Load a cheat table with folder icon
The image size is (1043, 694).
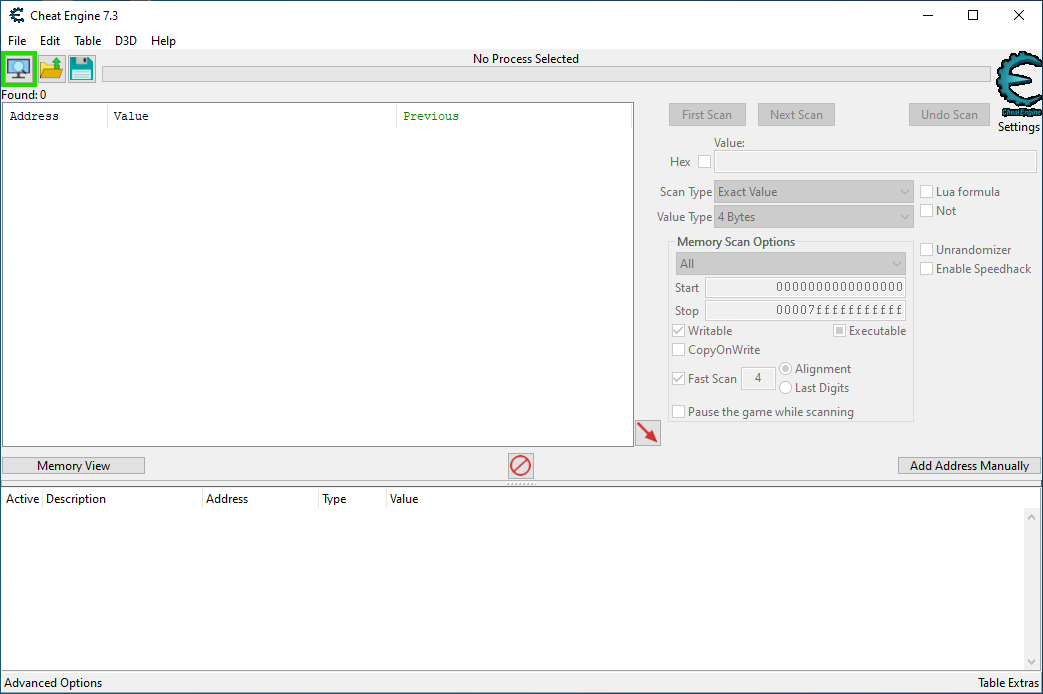[x=51, y=69]
